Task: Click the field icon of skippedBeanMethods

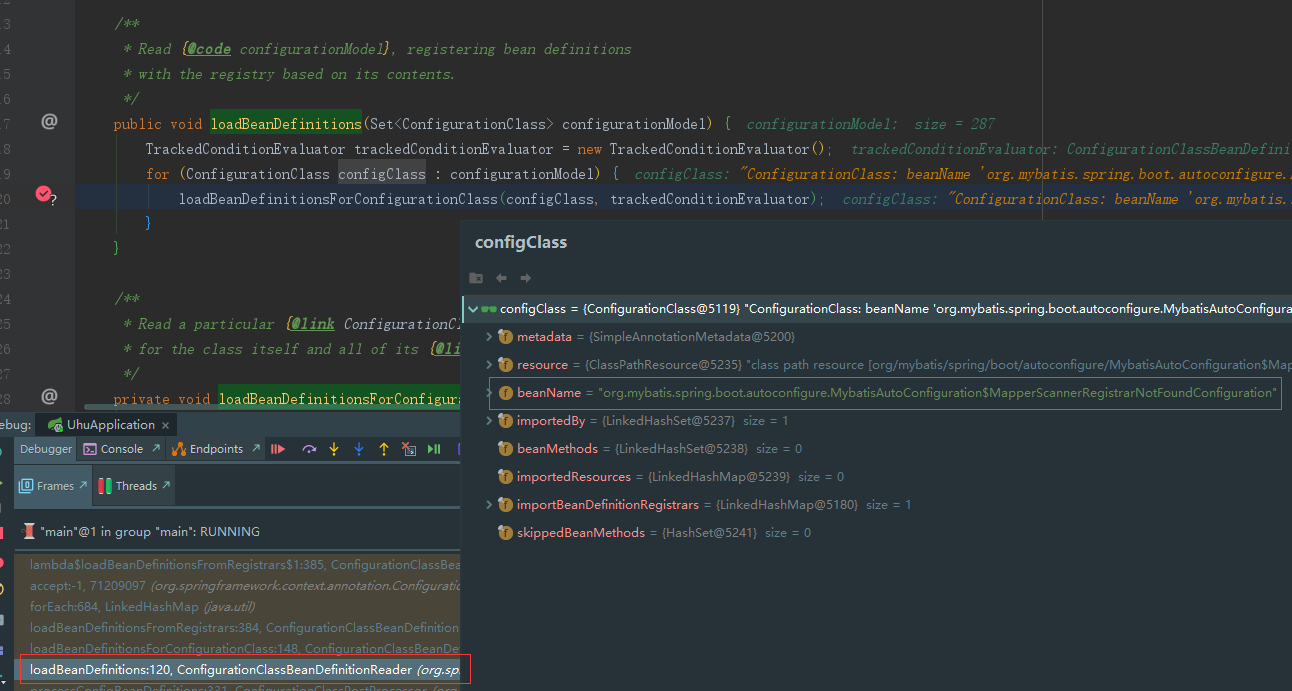Action: (x=506, y=533)
